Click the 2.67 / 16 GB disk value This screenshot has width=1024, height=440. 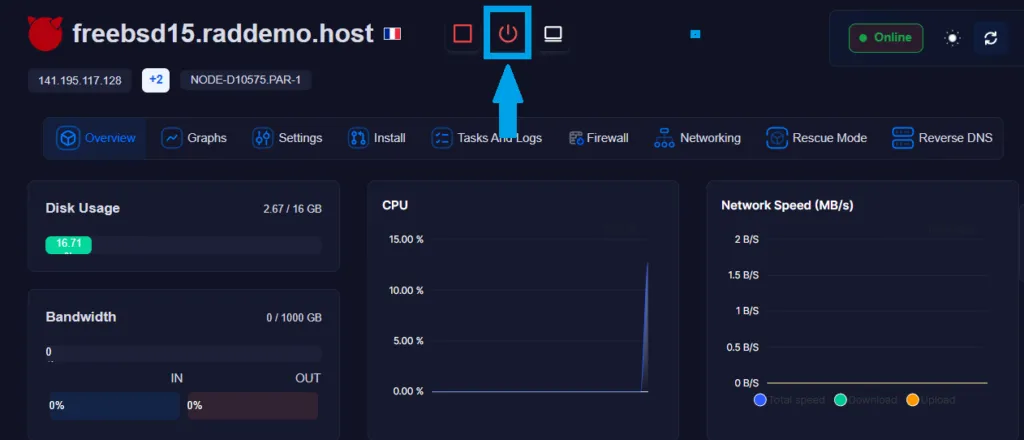tap(293, 210)
